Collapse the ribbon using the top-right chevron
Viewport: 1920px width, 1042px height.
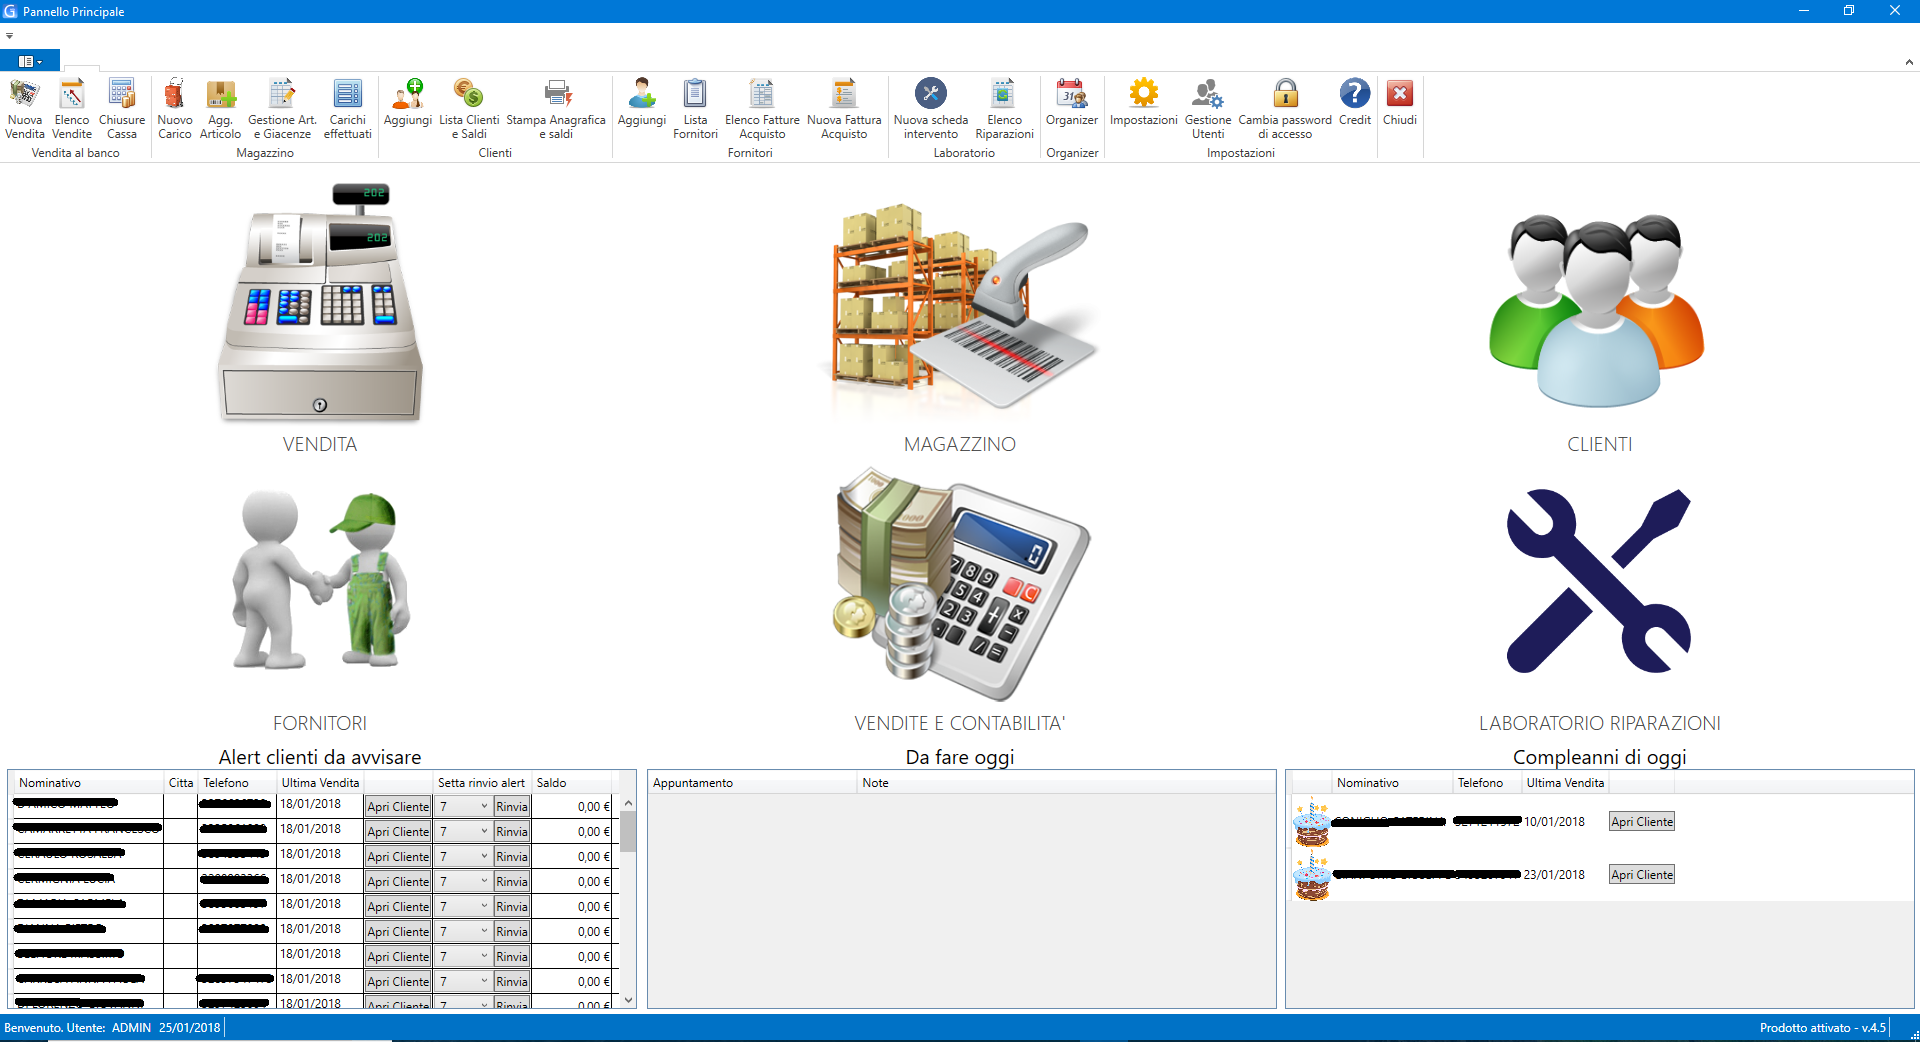coord(1908,62)
